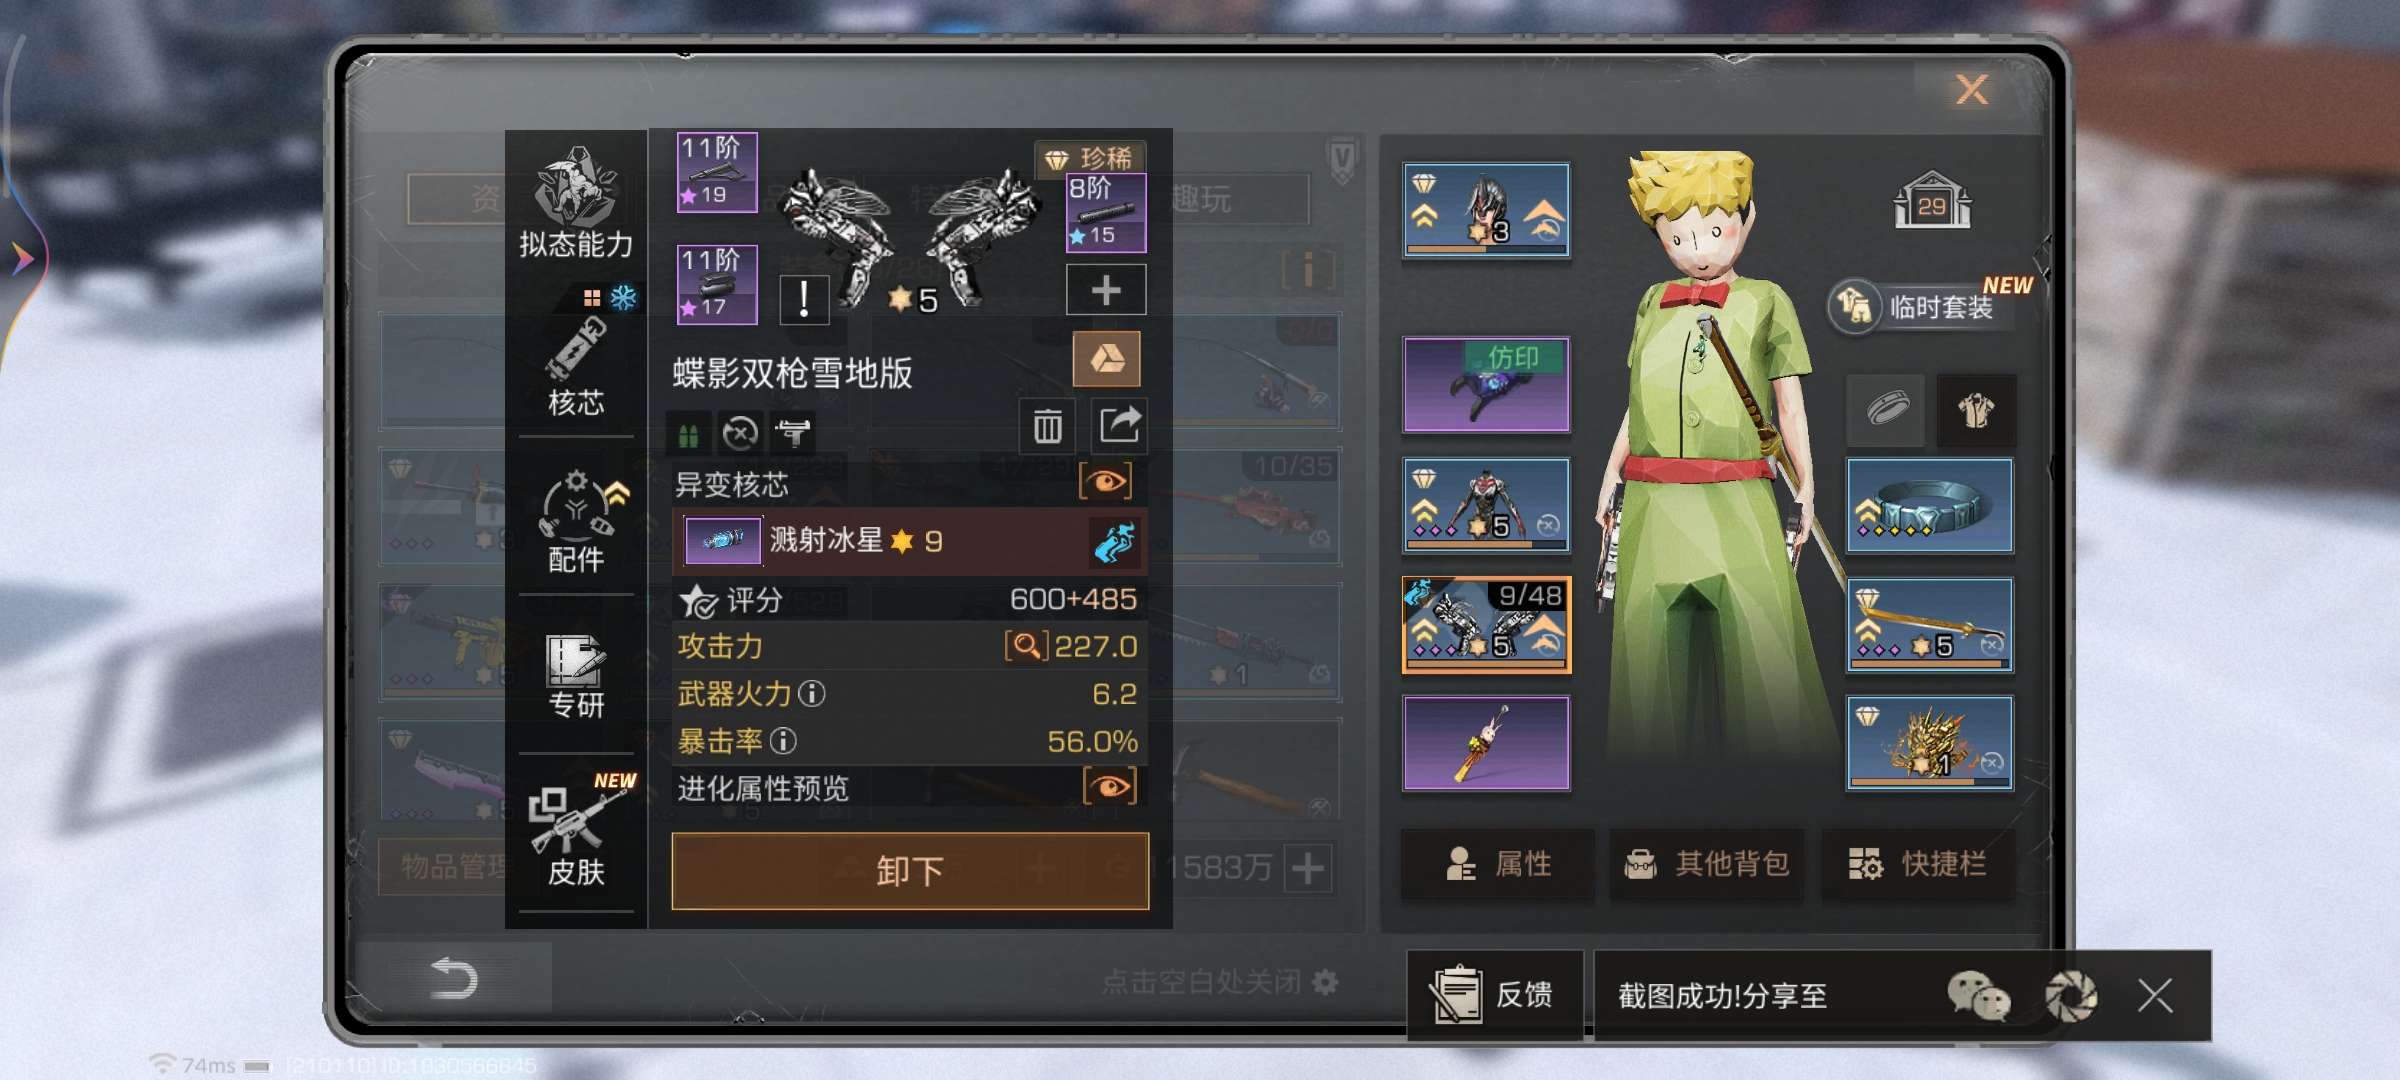The image size is (2400, 1080).
Task: Select the 核心 core sidebar icon
Action: (575, 367)
